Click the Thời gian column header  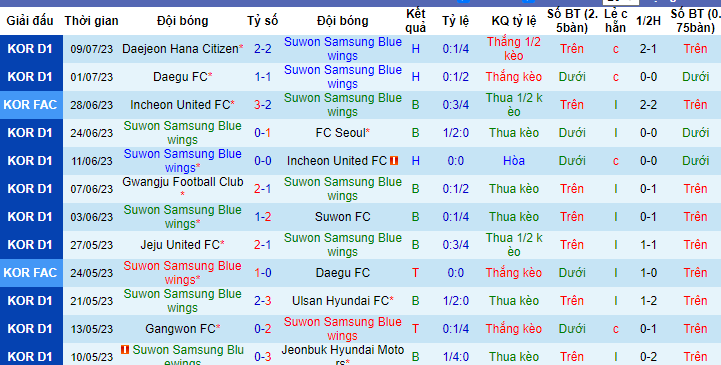tap(92, 21)
